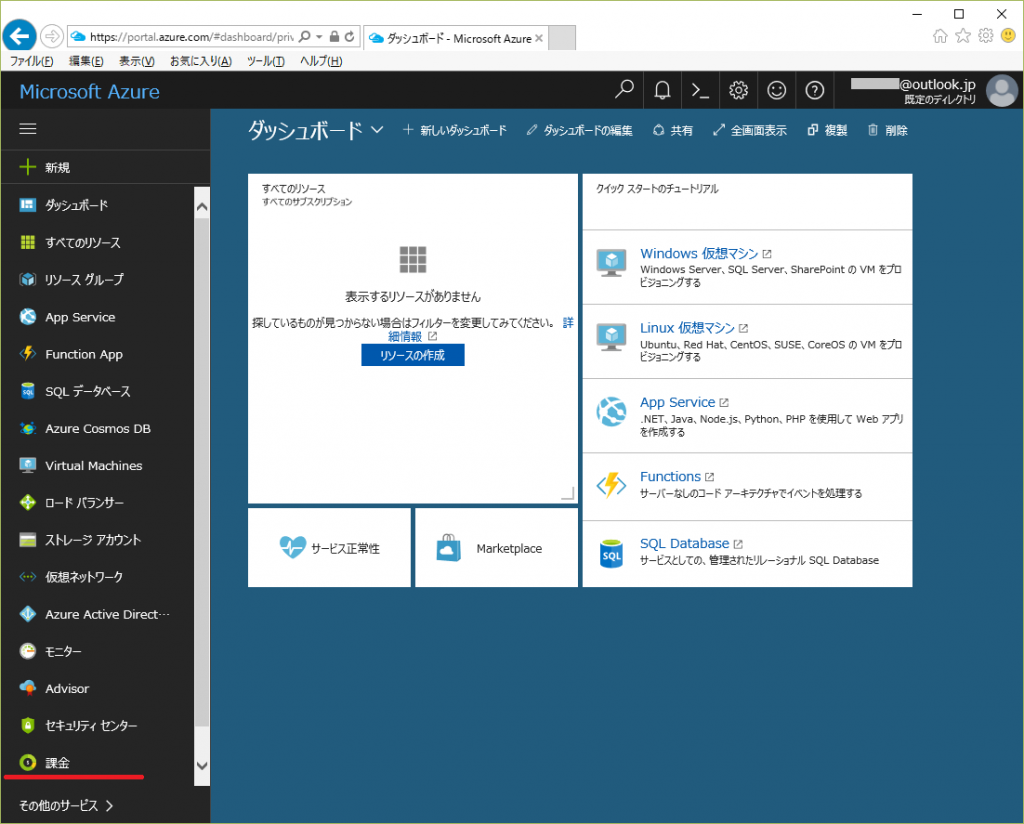
Task: Click the リソースの作成 button
Action: [x=413, y=355]
